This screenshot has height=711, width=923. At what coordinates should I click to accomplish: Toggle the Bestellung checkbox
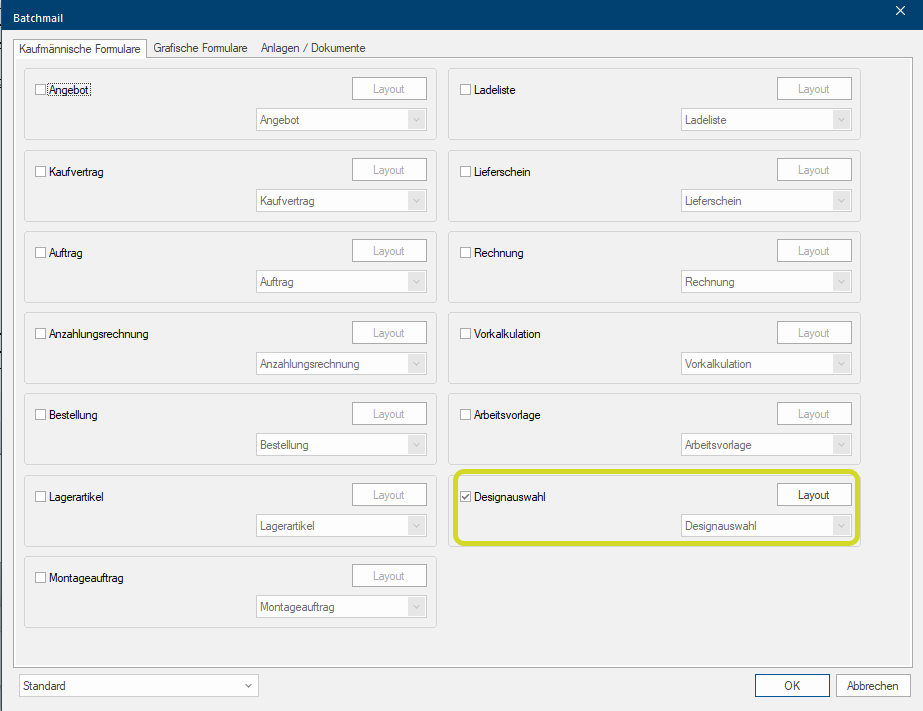pos(41,415)
